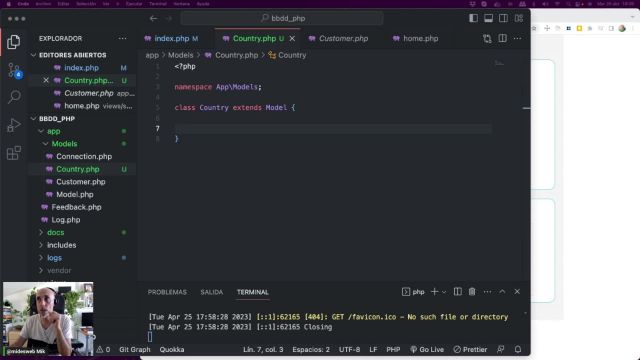Screen dimensions: 640x360
Task: Change PHP language mode in status bar
Action: [393, 349]
